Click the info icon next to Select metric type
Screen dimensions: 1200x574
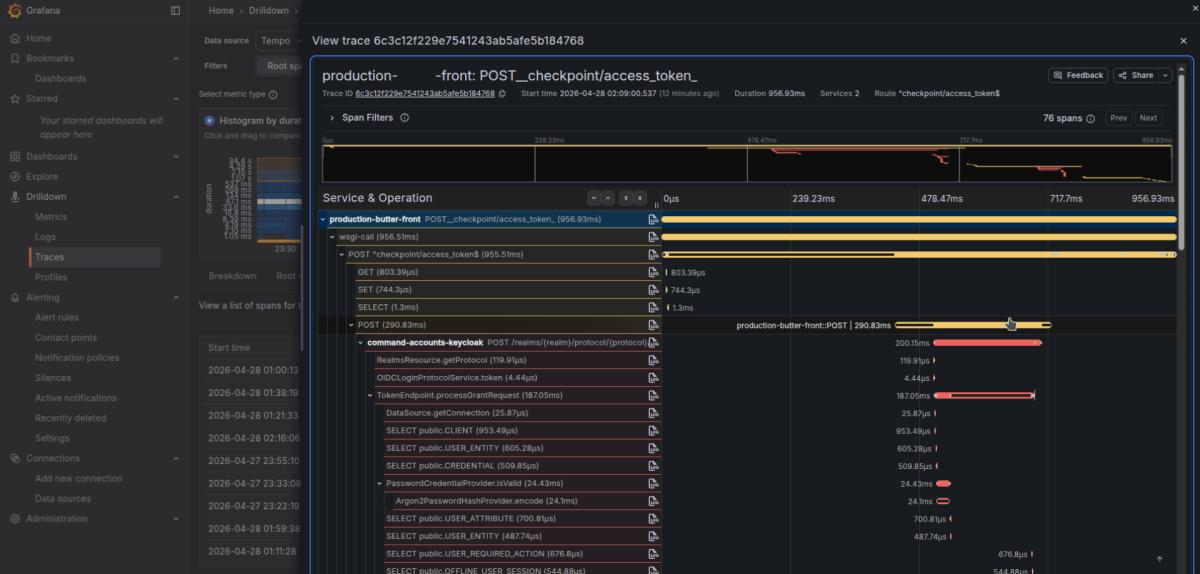[273, 94]
